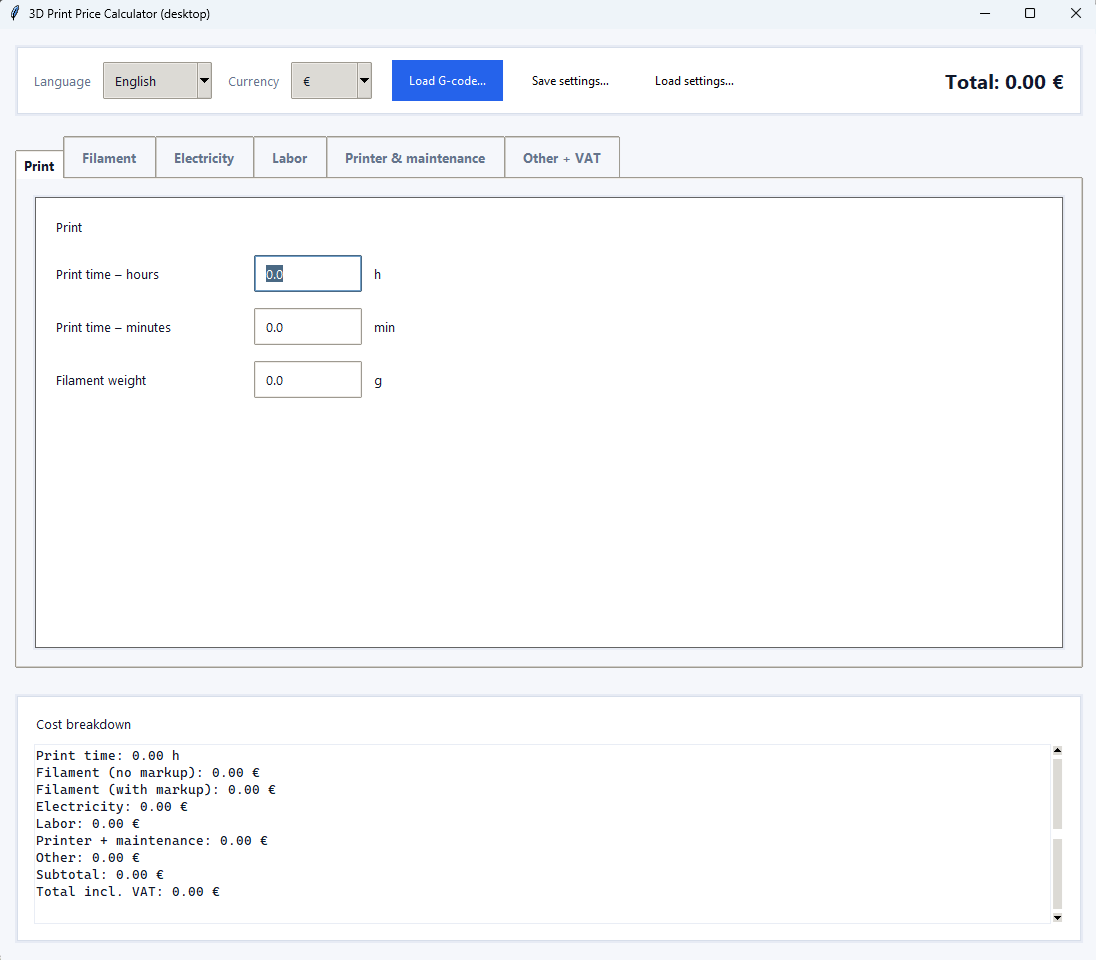Click the scroll-down arrow in Cost breakdown
This screenshot has height=960, width=1096.
(1057, 917)
